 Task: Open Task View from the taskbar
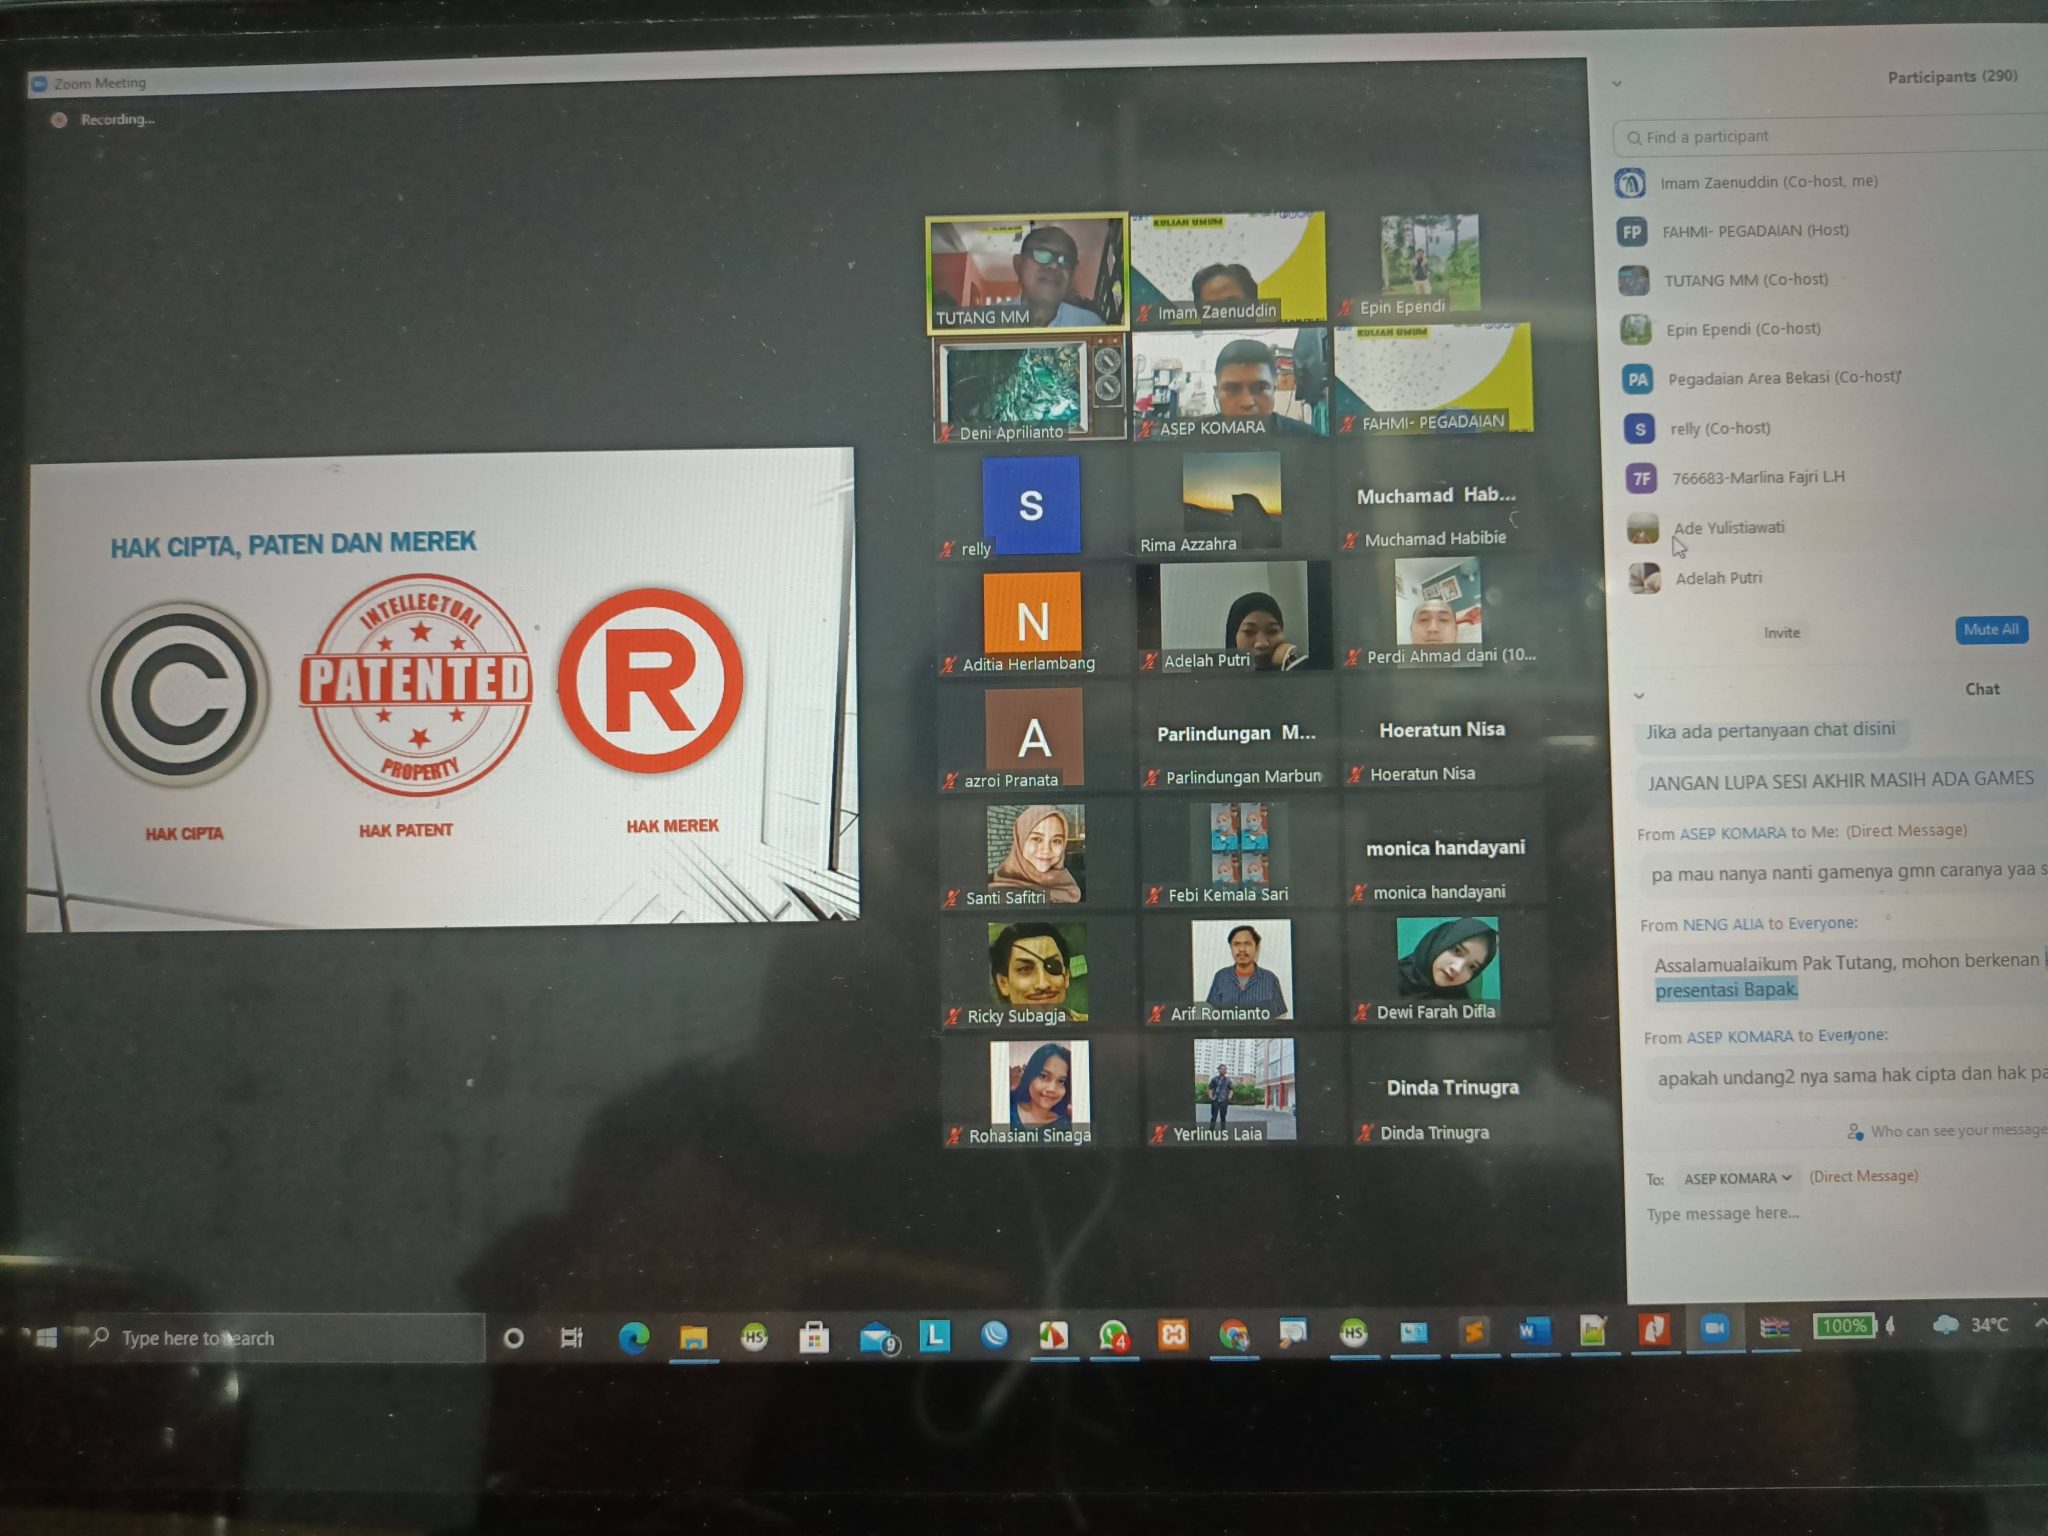coord(572,1338)
